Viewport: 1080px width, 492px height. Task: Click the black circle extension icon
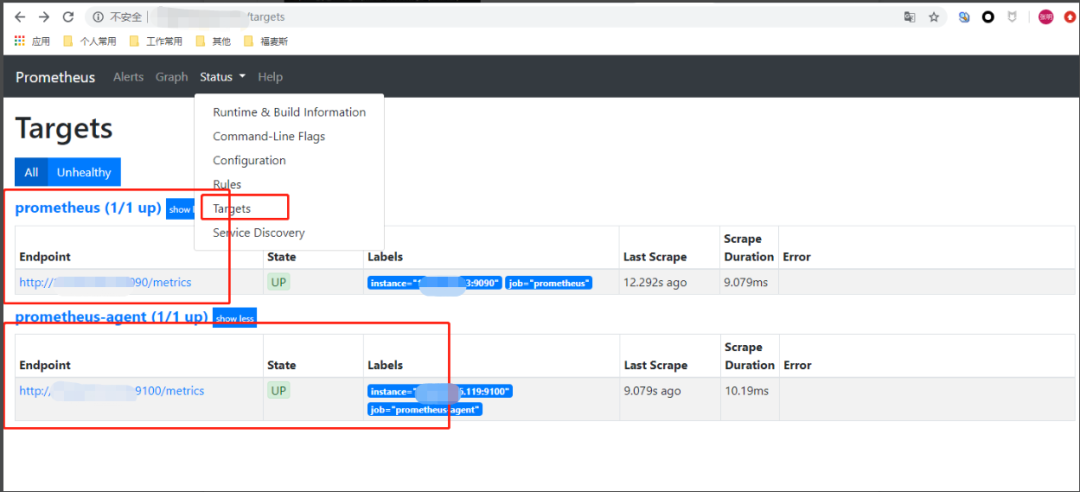point(988,17)
